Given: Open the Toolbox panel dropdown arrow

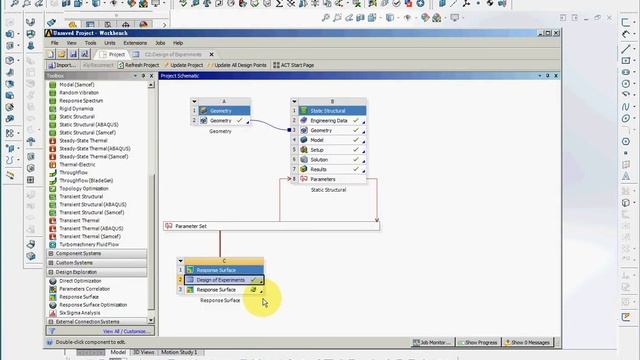Looking at the screenshot, I should [x=135, y=76].
